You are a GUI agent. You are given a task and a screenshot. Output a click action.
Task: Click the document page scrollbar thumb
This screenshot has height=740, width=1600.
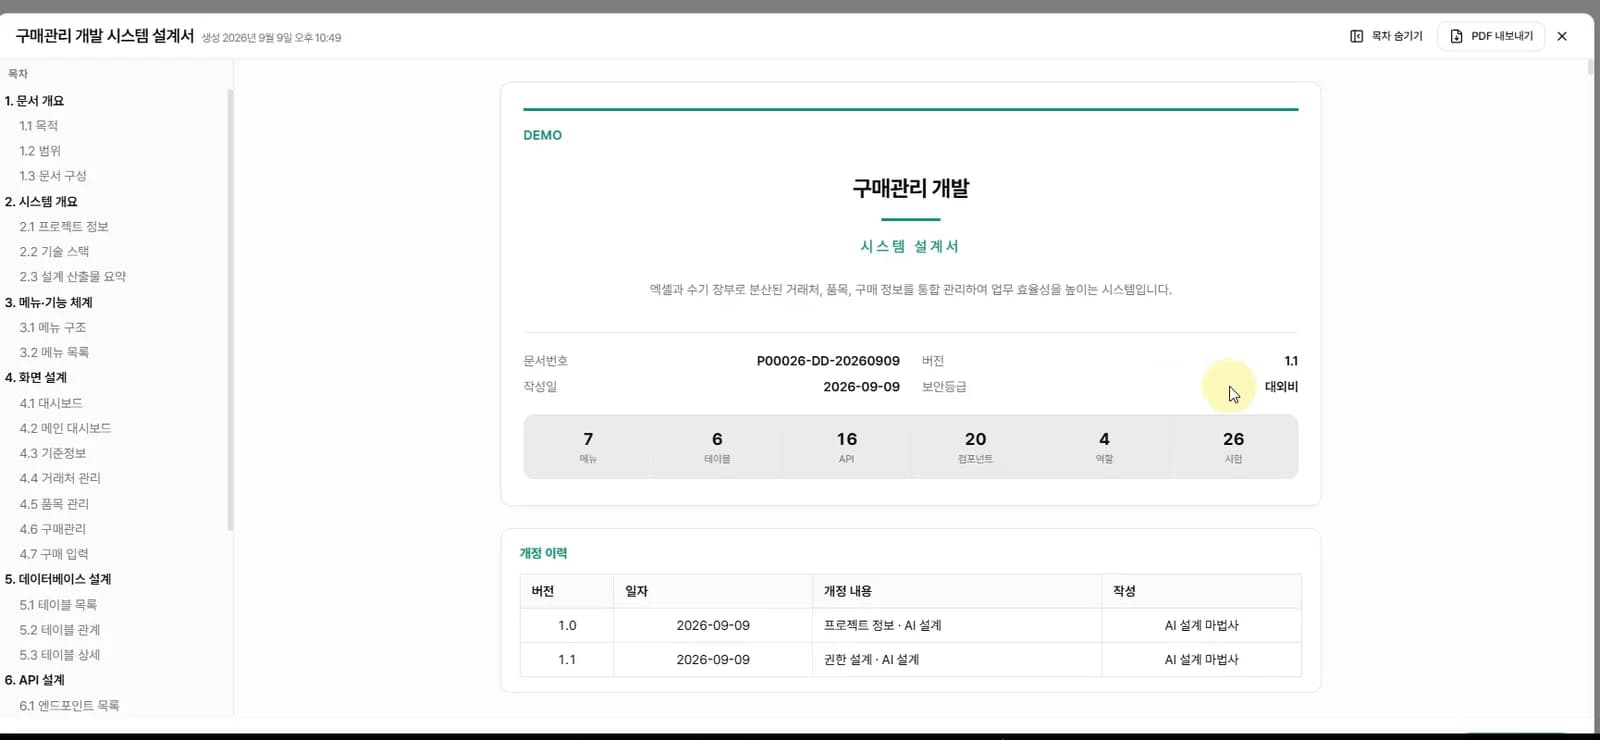pos(1591,68)
